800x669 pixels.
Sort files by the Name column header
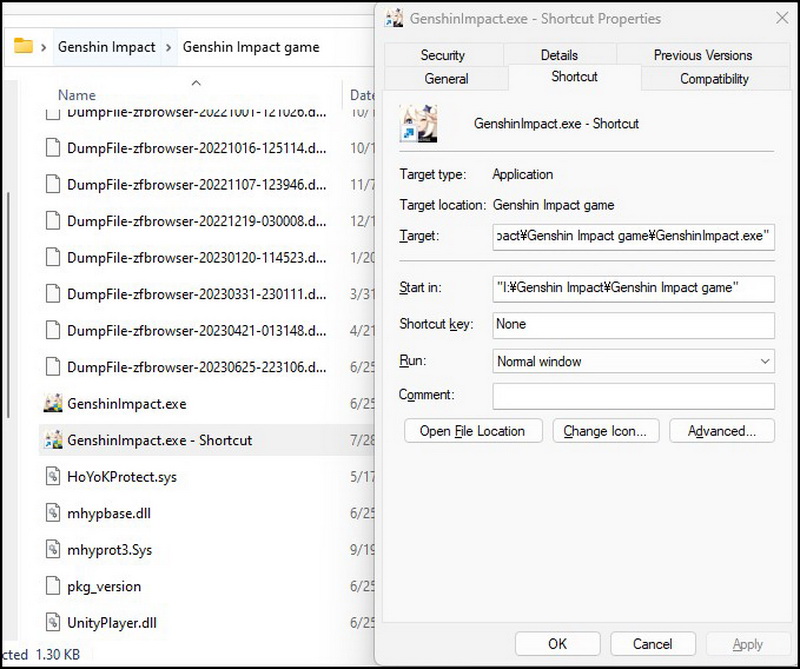tap(77, 95)
